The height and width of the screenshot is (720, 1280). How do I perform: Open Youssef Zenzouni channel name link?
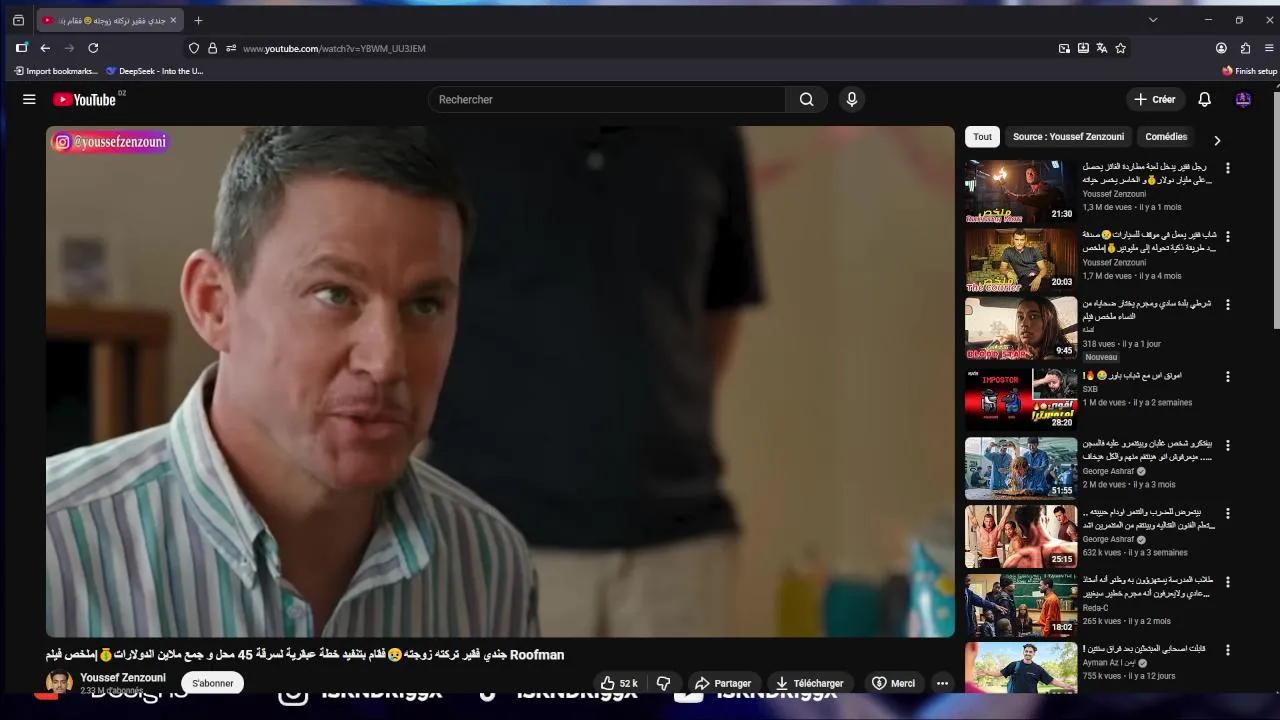click(x=123, y=677)
